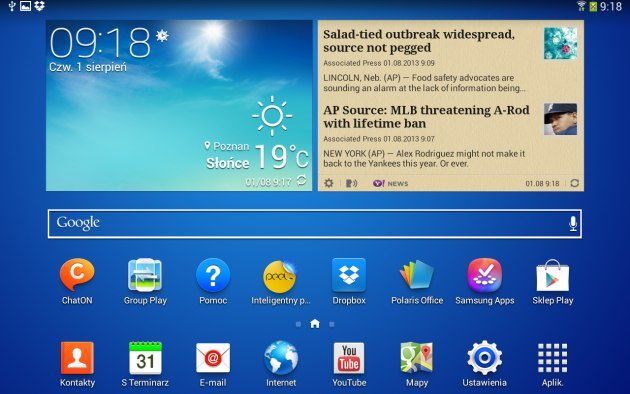Switch to the left home page dot
The width and height of the screenshot is (630, 394).
tap(298, 324)
